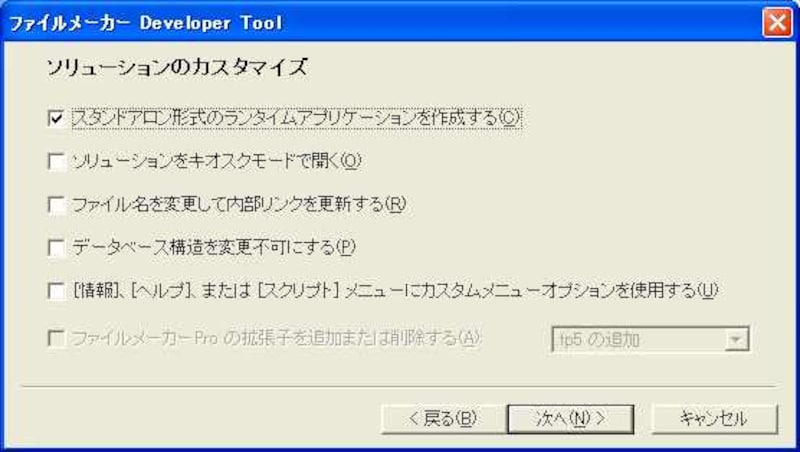Click the [情報]、[ヘルプ]、[スクリプト] menu option label
Screen dimensions: 800x452
395,291
